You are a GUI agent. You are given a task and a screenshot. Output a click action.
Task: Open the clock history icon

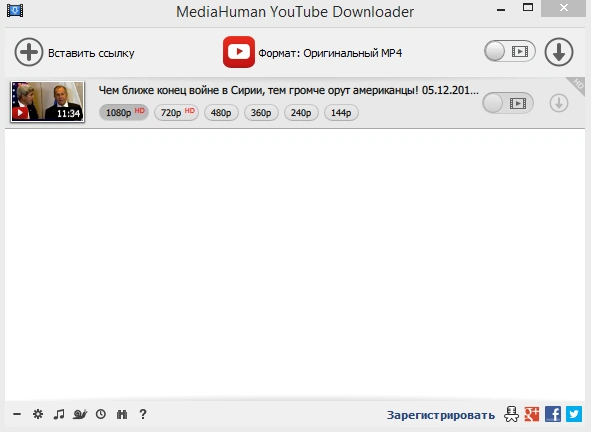[101, 414]
